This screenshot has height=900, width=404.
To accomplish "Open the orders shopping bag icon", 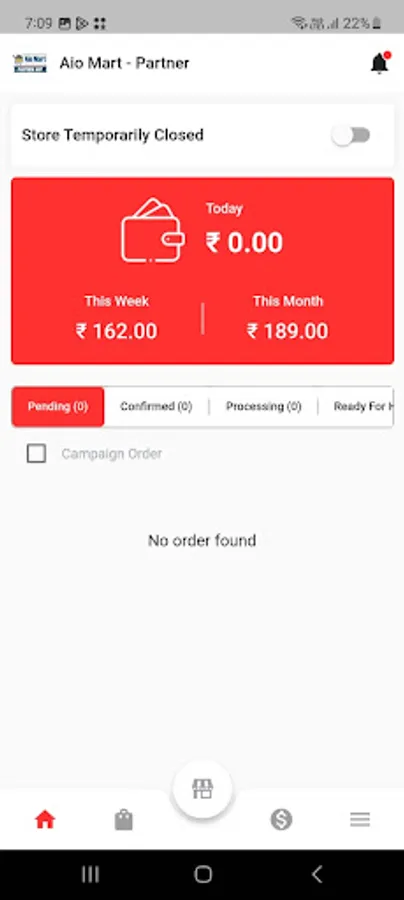I will tap(123, 820).
